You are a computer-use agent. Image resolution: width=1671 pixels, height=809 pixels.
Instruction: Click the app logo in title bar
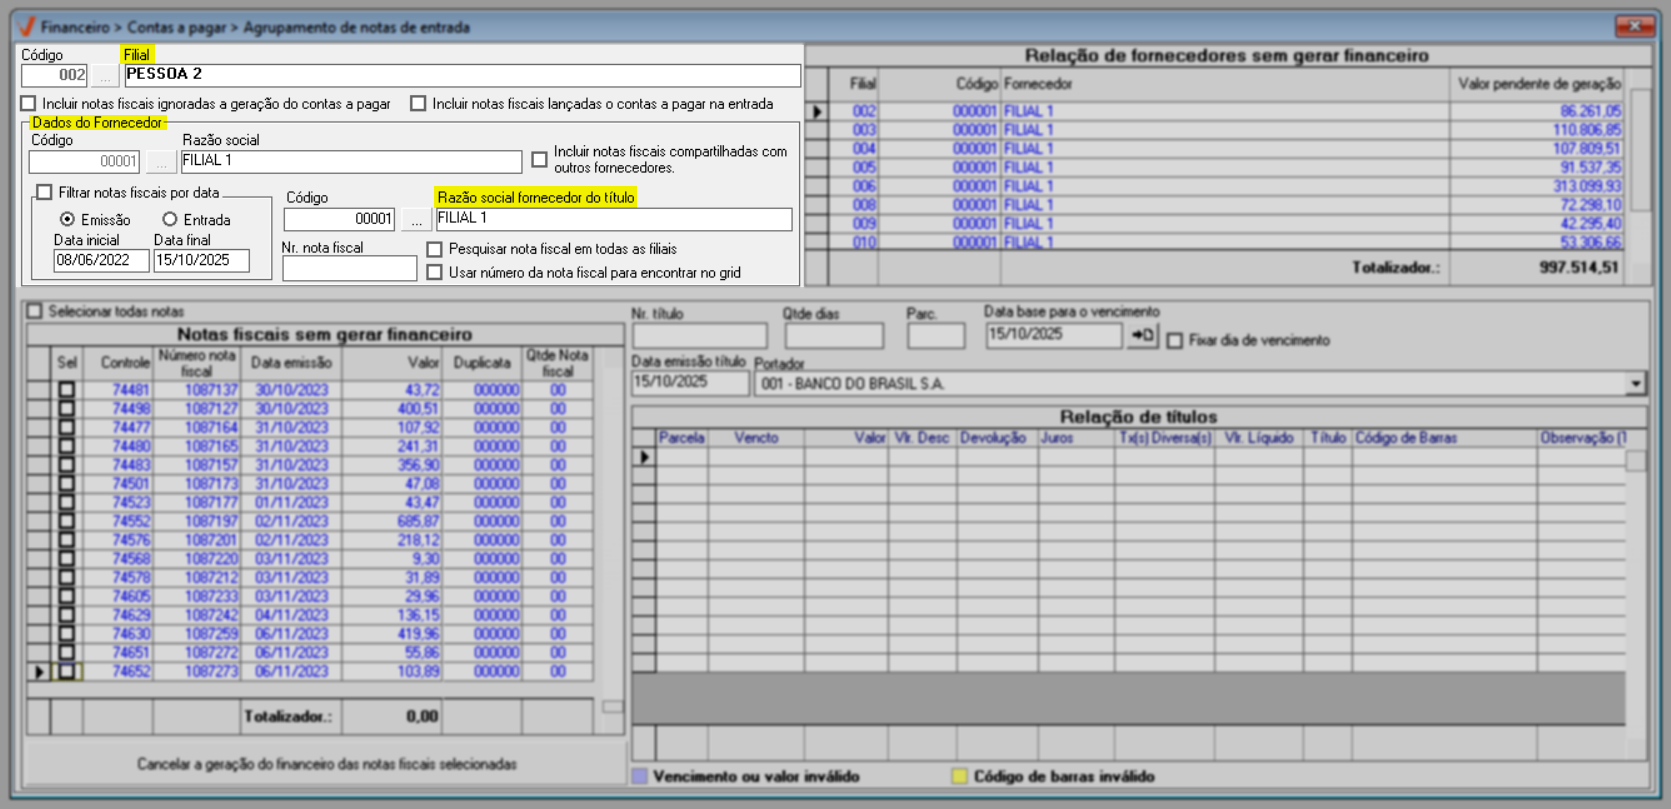pyautogui.click(x=27, y=27)
